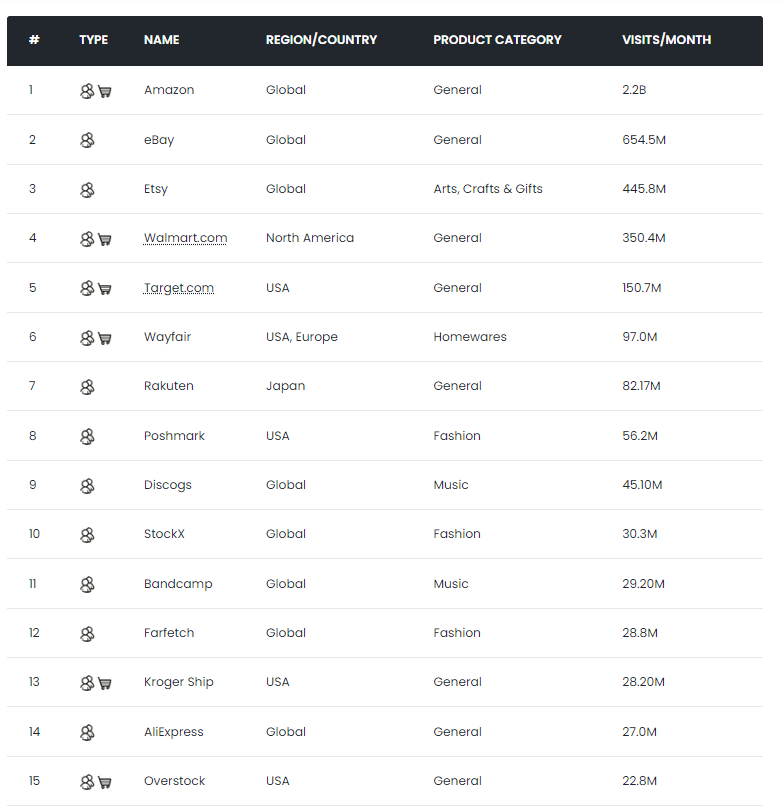Click the cart icon in Target.com row
The height and width of the screenshot is (810, 784).
tap(105, 289)
